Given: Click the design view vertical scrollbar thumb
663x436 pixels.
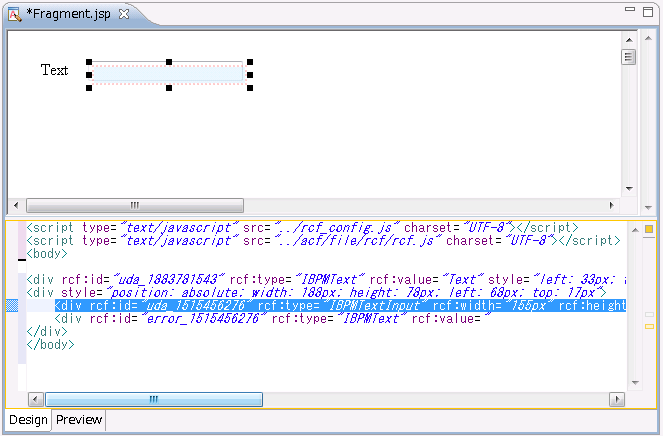Looking at the screenshot, I should coord(629,57).
